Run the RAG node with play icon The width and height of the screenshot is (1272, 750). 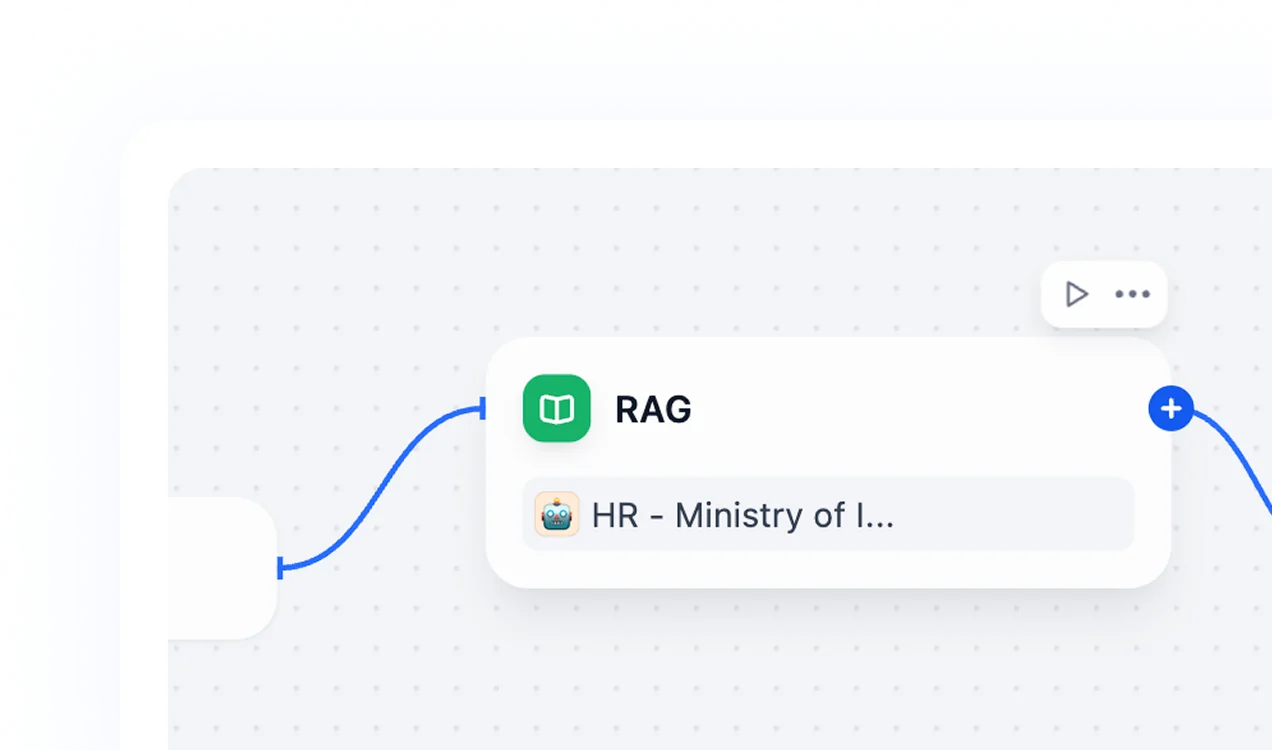point(1076,294)
